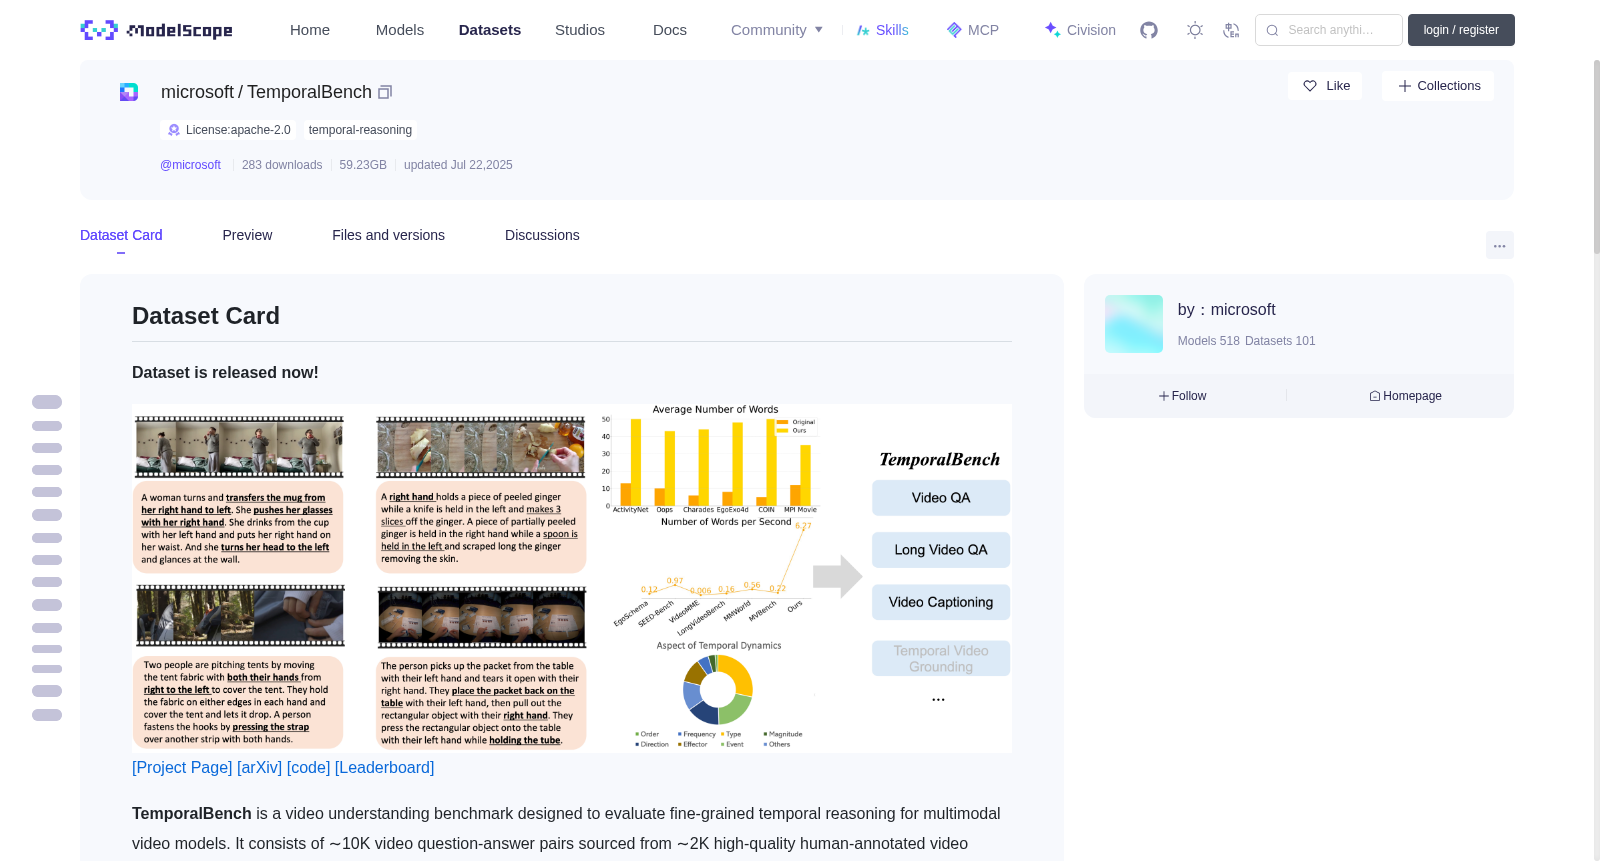The width and height of the screenshot is (1600, 861).
Task: Open the MCP page
Action: [x=973, y=30]
